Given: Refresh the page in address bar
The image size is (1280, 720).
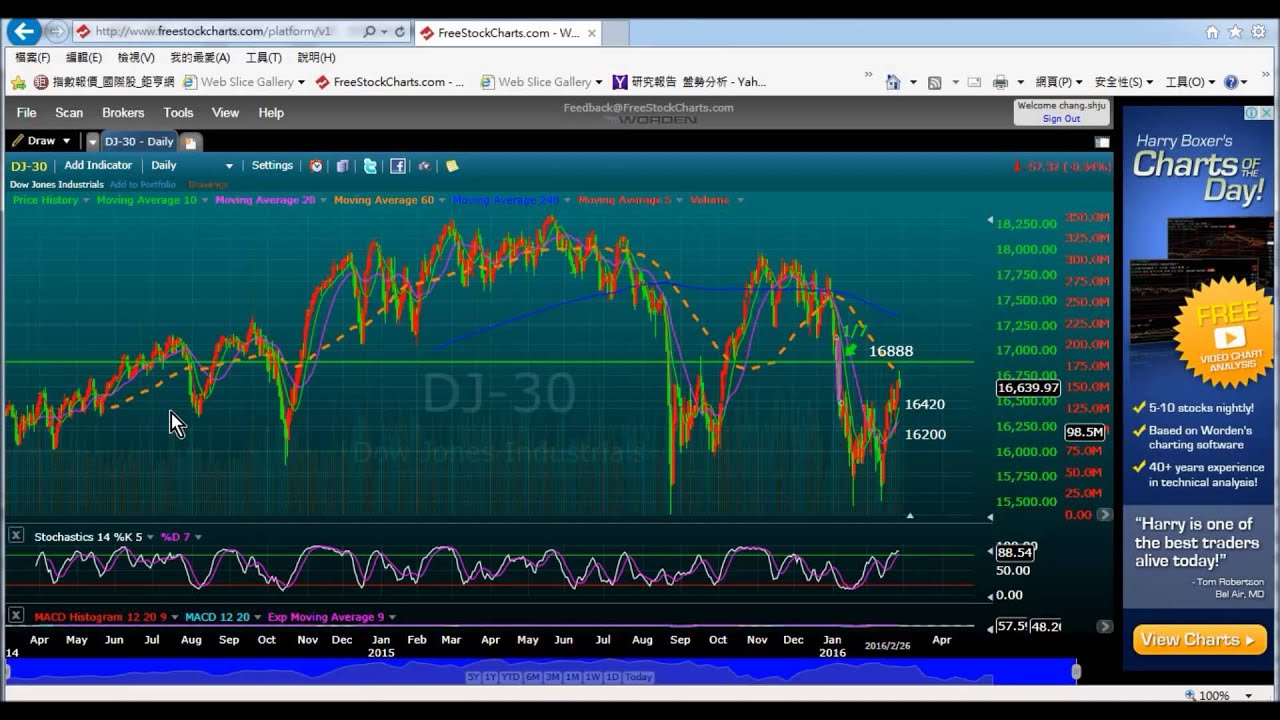Looking at the screenshot, I should (x=400, y=32).
